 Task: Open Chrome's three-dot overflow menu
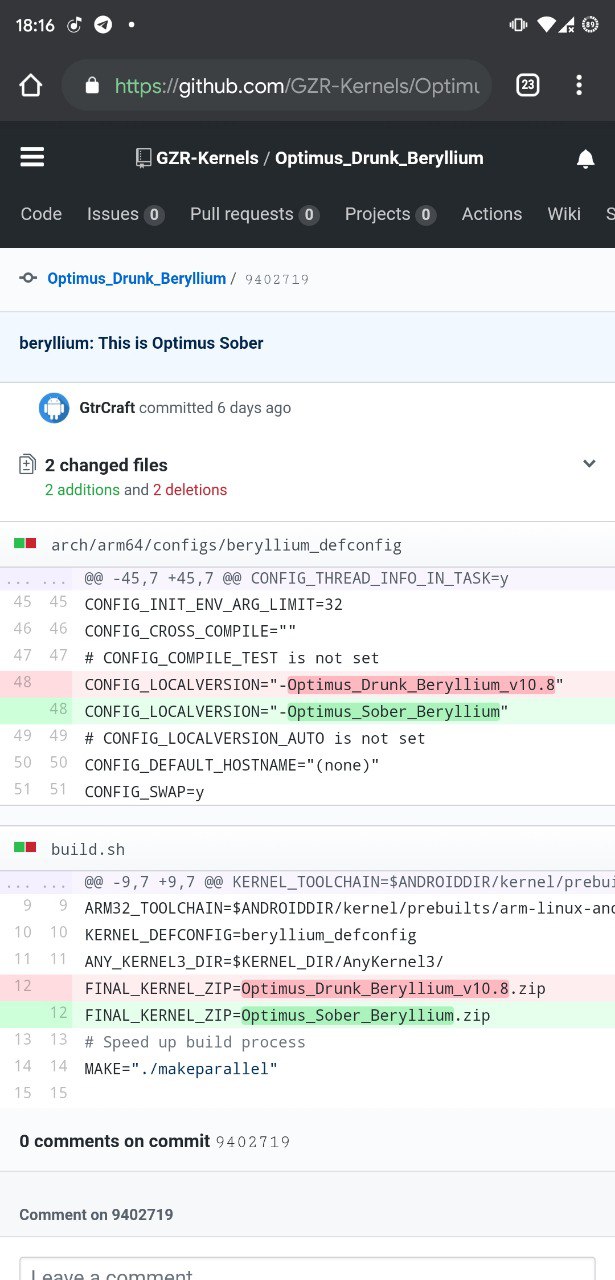[x=579, y=86]
